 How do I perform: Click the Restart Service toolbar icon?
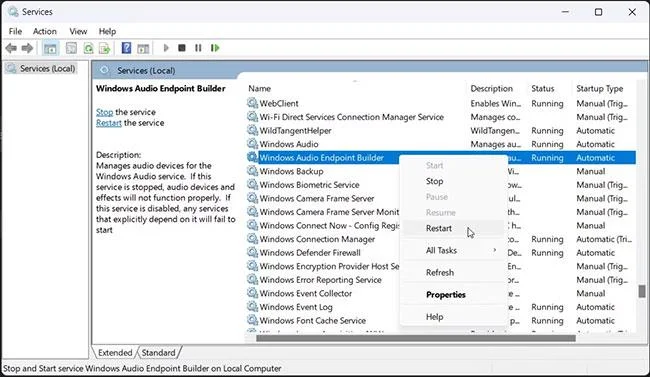pos(215,48)
